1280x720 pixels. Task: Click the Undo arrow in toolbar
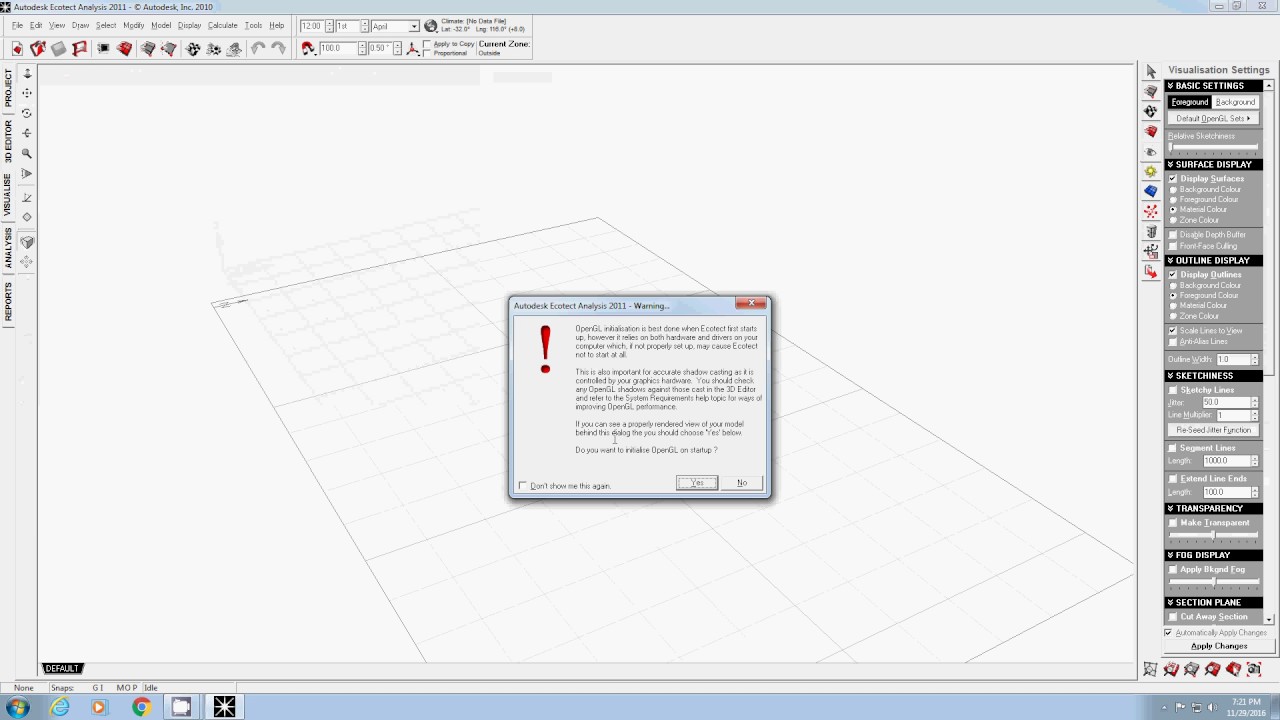(259, 48)
